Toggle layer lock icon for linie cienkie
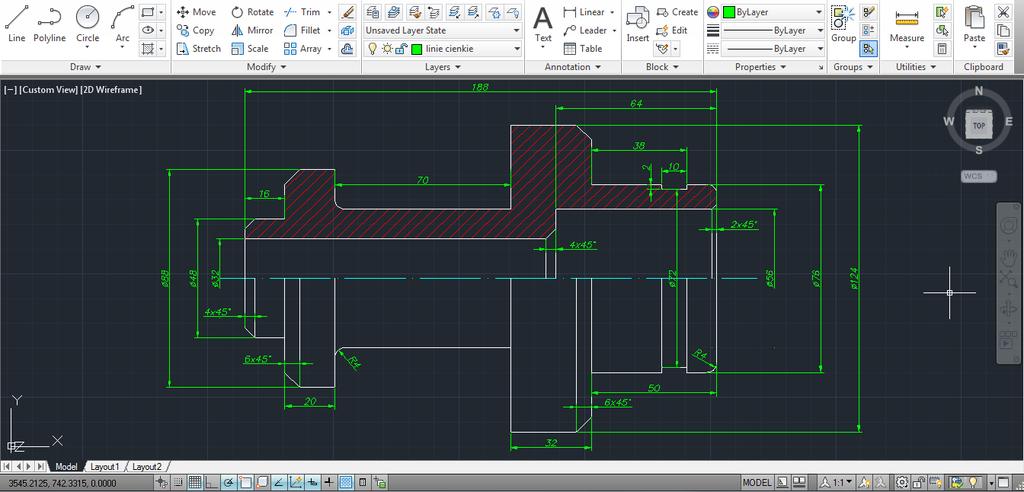This screenshot has width=1024, height=492. [x=402, y=48]
